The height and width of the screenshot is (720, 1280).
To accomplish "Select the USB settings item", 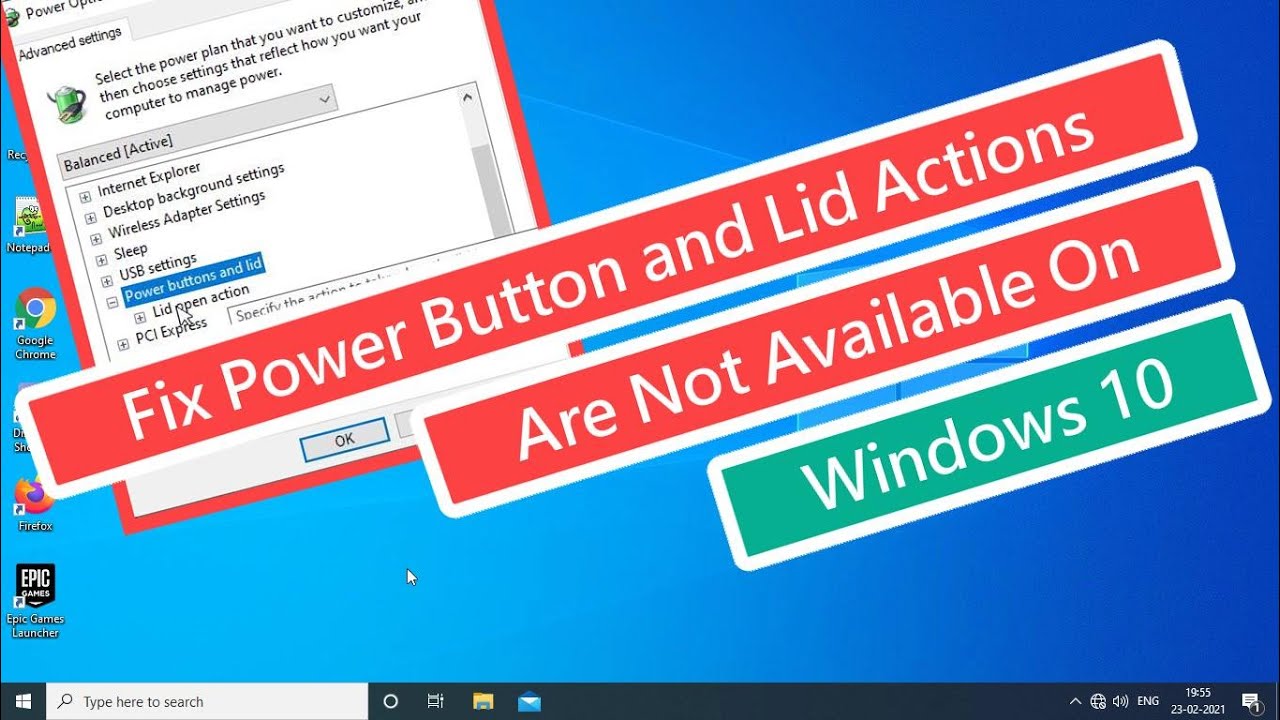I will 157,267.
